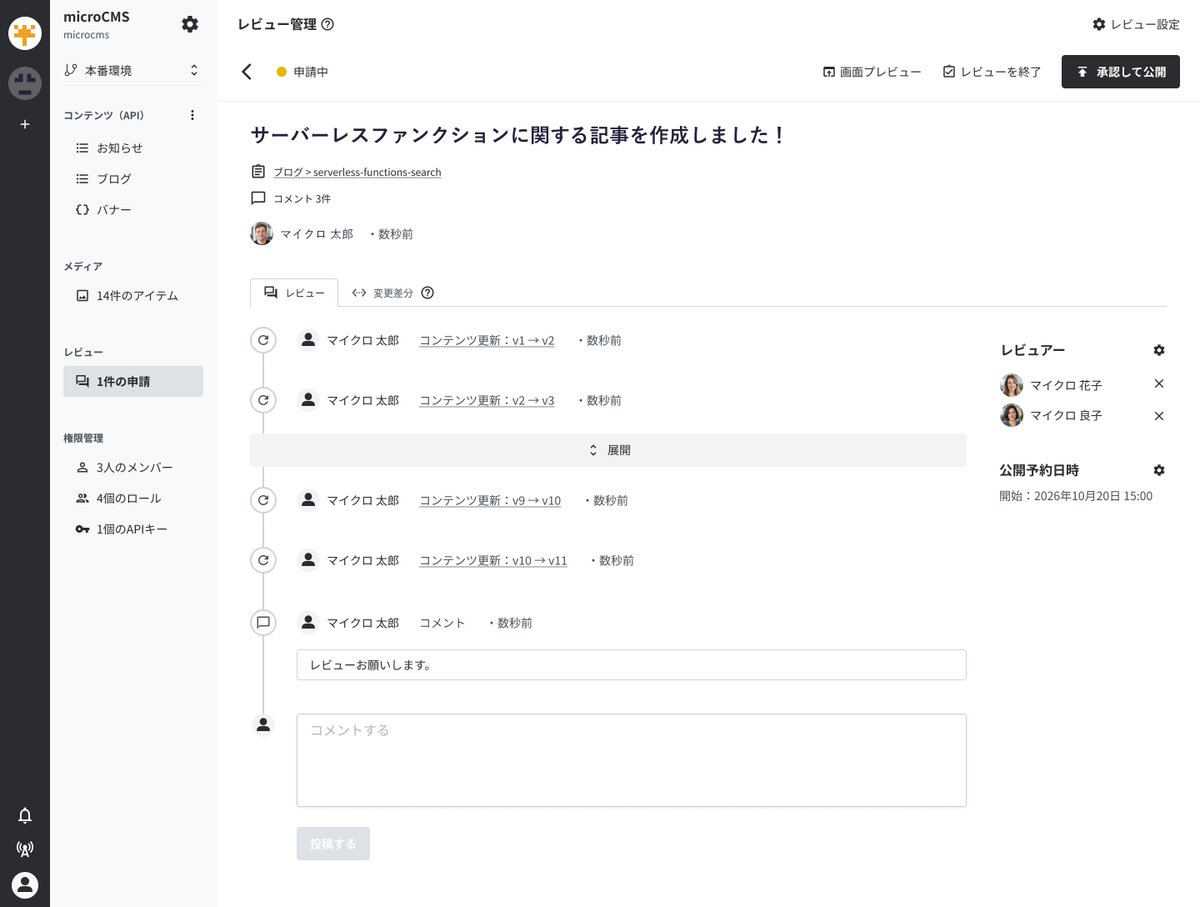Remove reviewer マイクロ 花子
The width and height of the screenshot is (1200, 907).
pos(1159,384)
